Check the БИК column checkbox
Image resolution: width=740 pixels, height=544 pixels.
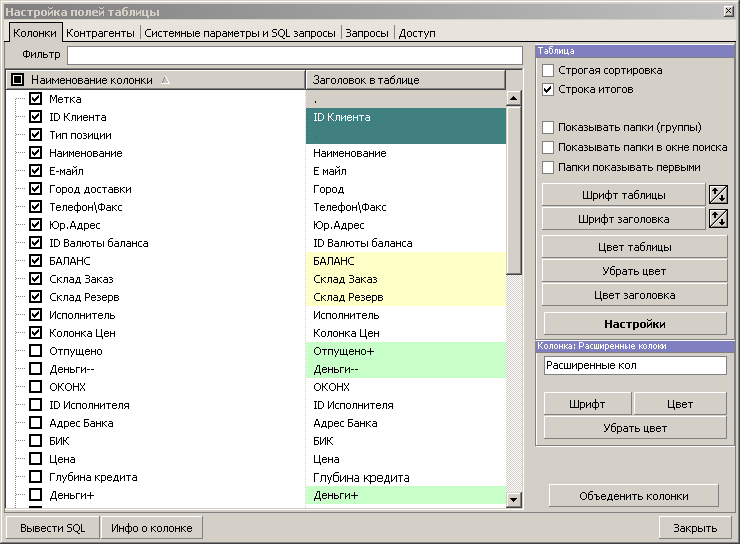click(x=35, y=441)
